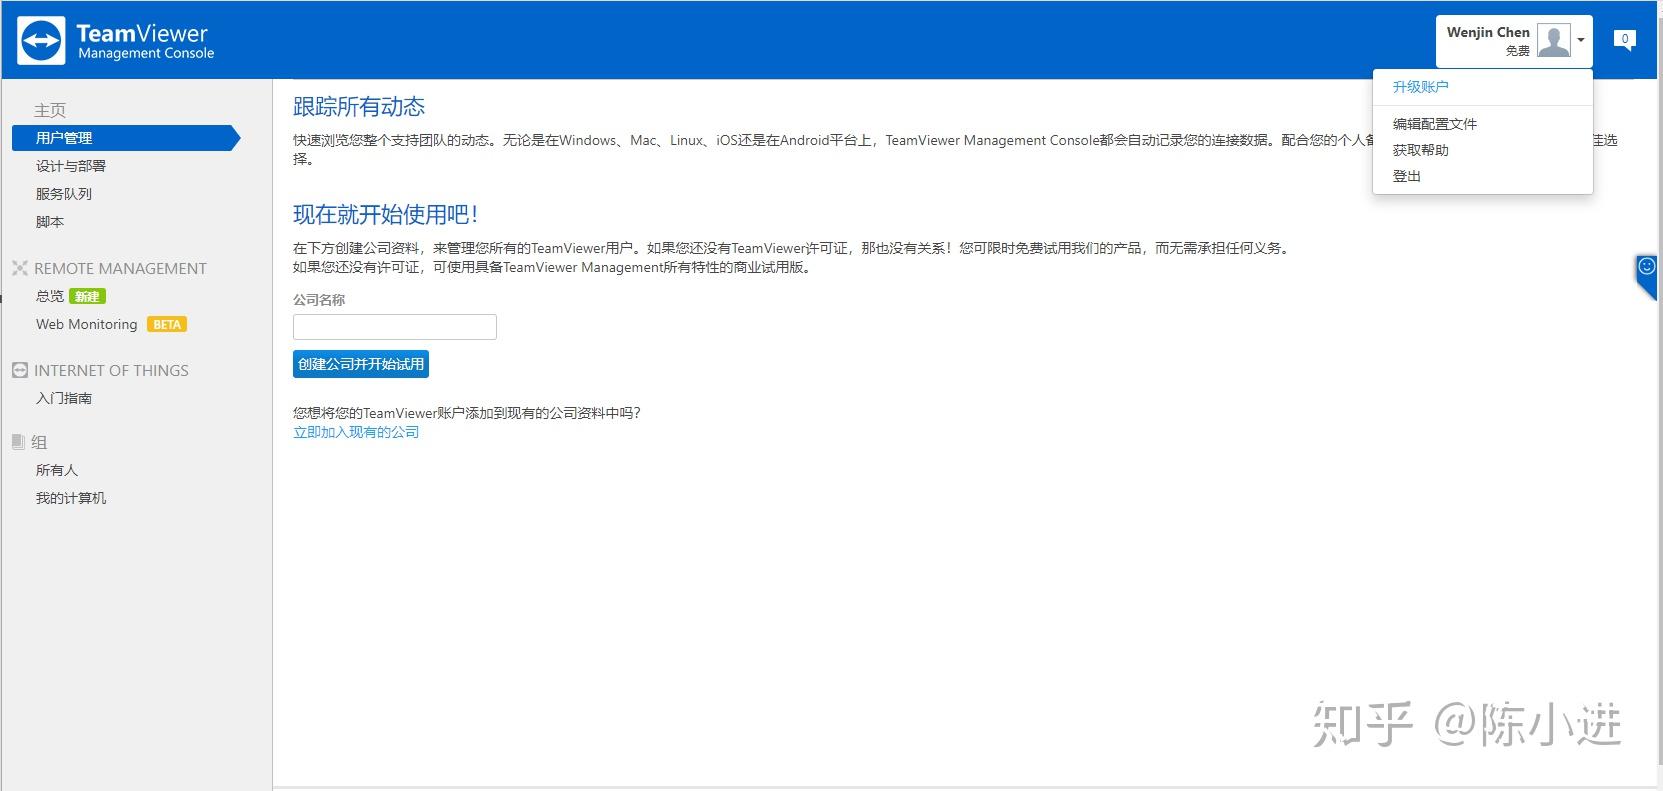This screenshot has width=1663, height=791.
Task: Click the Wenjin Chen account name
Action: coord(1488,32)
